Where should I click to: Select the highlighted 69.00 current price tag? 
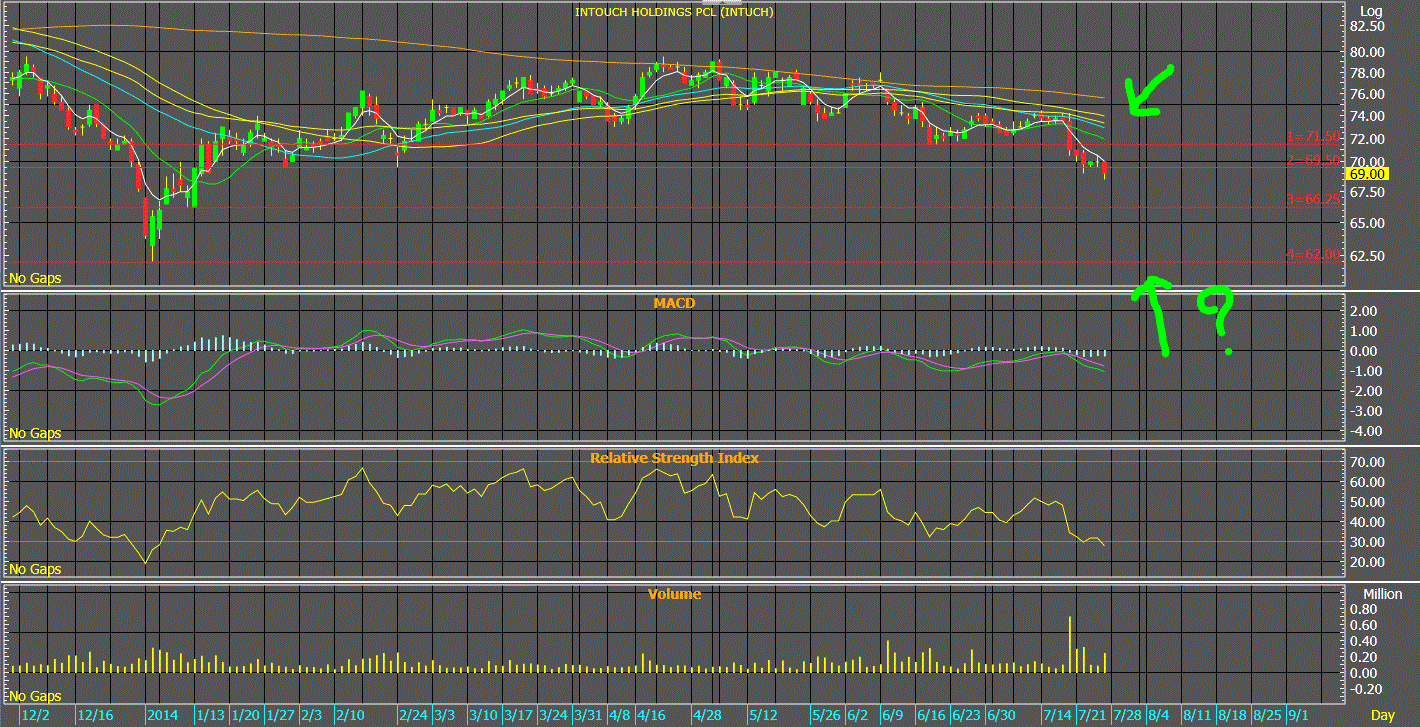point(1369,173)
